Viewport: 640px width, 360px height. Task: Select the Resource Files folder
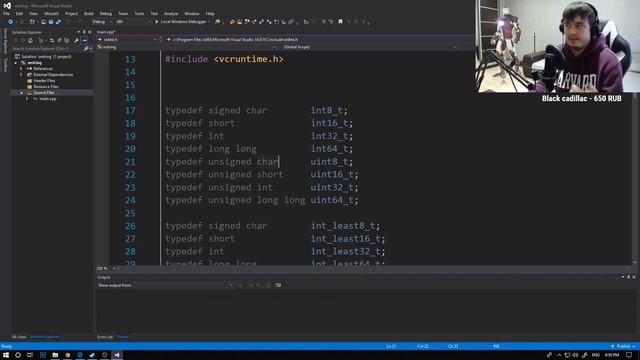point(45,87)
